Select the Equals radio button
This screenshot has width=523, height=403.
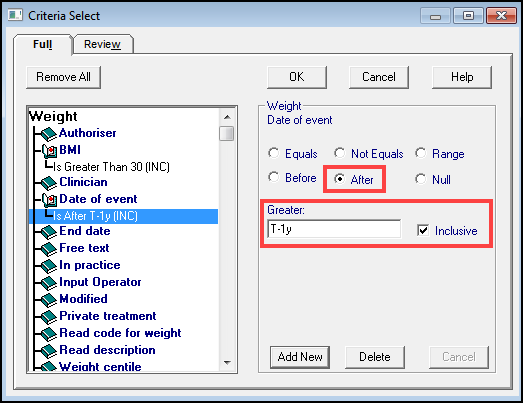point(274,153)
